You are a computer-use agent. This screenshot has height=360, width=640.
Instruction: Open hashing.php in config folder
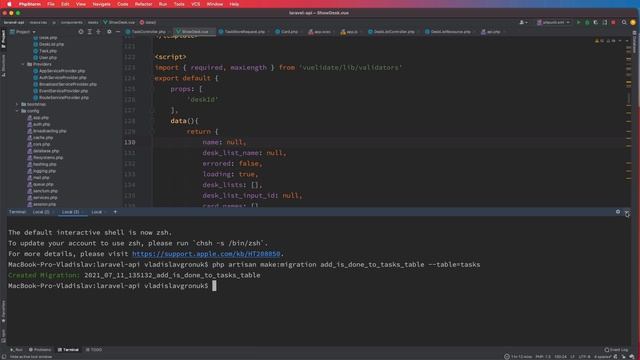coord(42,164)
